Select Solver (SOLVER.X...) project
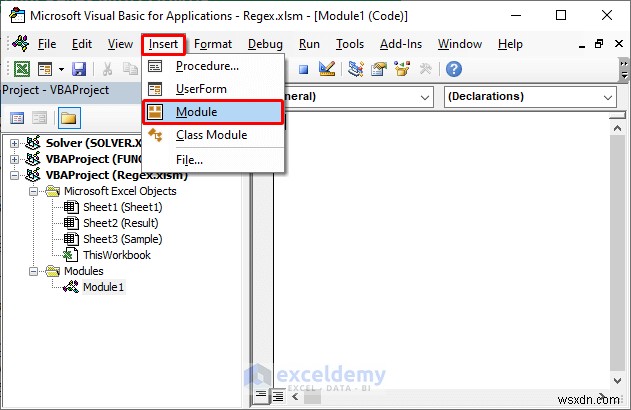 93,143
